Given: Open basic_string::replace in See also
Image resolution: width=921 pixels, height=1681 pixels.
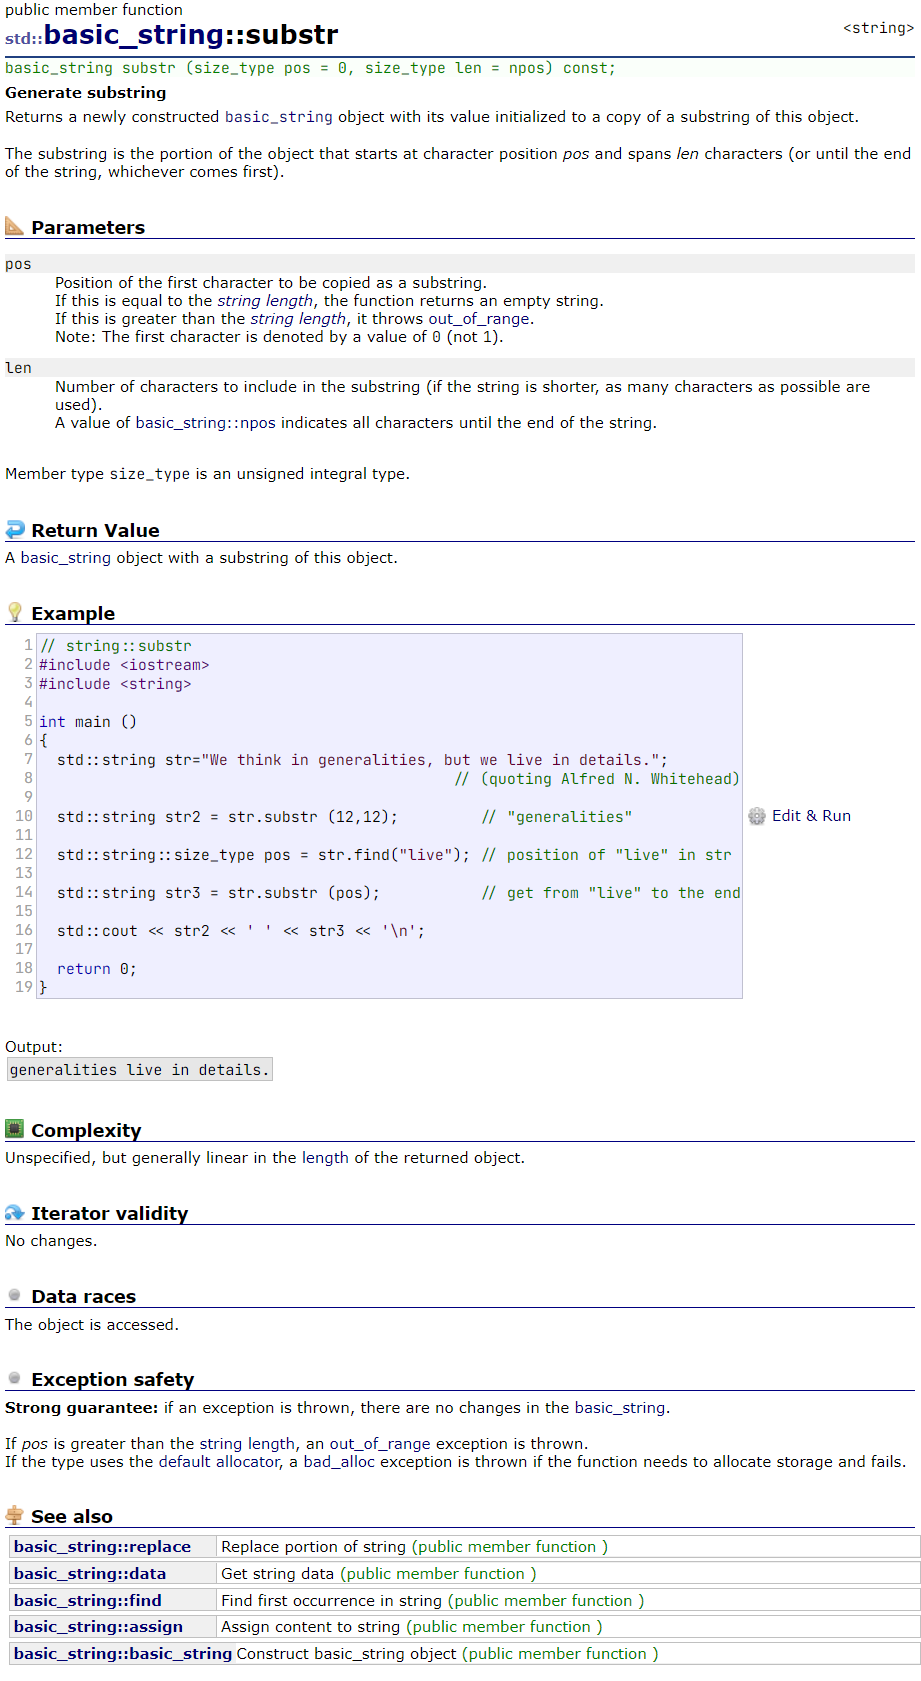Looking at the screenshot, I should tap(102, 1547).
